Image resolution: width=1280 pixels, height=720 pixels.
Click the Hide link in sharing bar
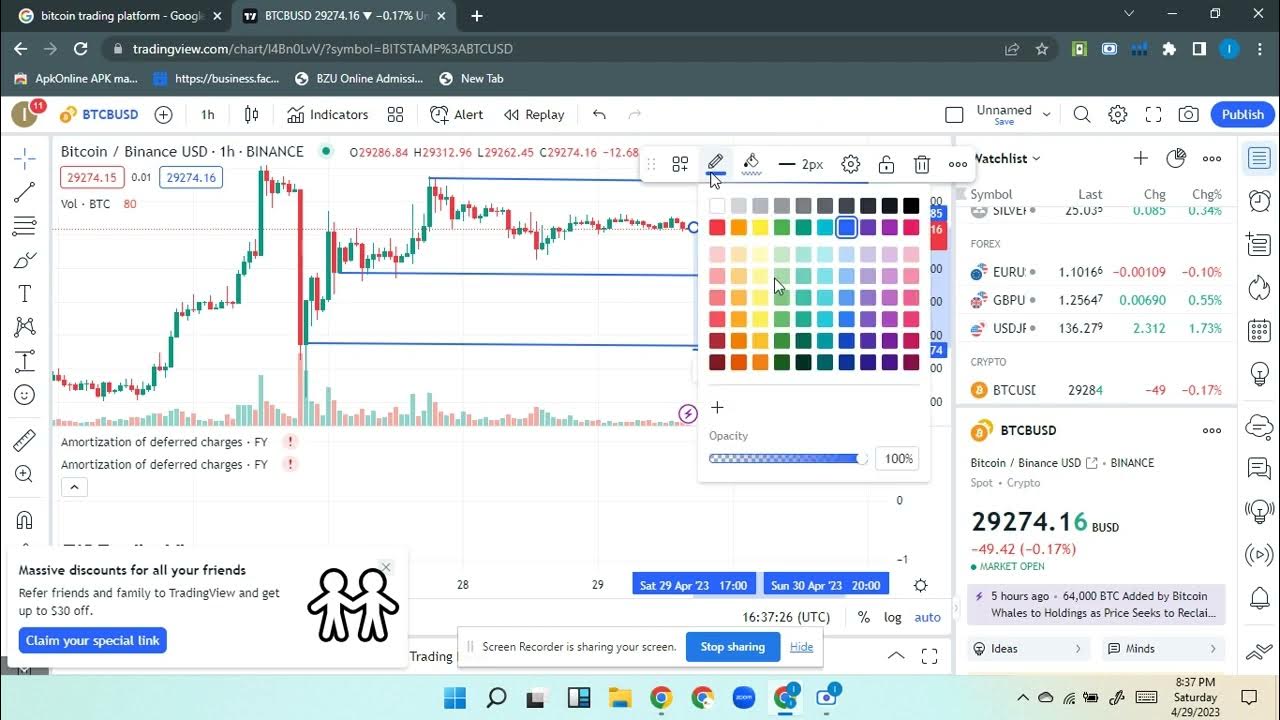(x=802, y=647)
